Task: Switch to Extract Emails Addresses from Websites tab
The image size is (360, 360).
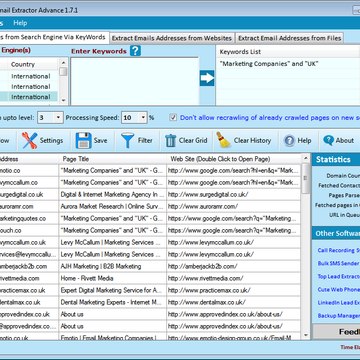Action: click(x=172, y=38)
